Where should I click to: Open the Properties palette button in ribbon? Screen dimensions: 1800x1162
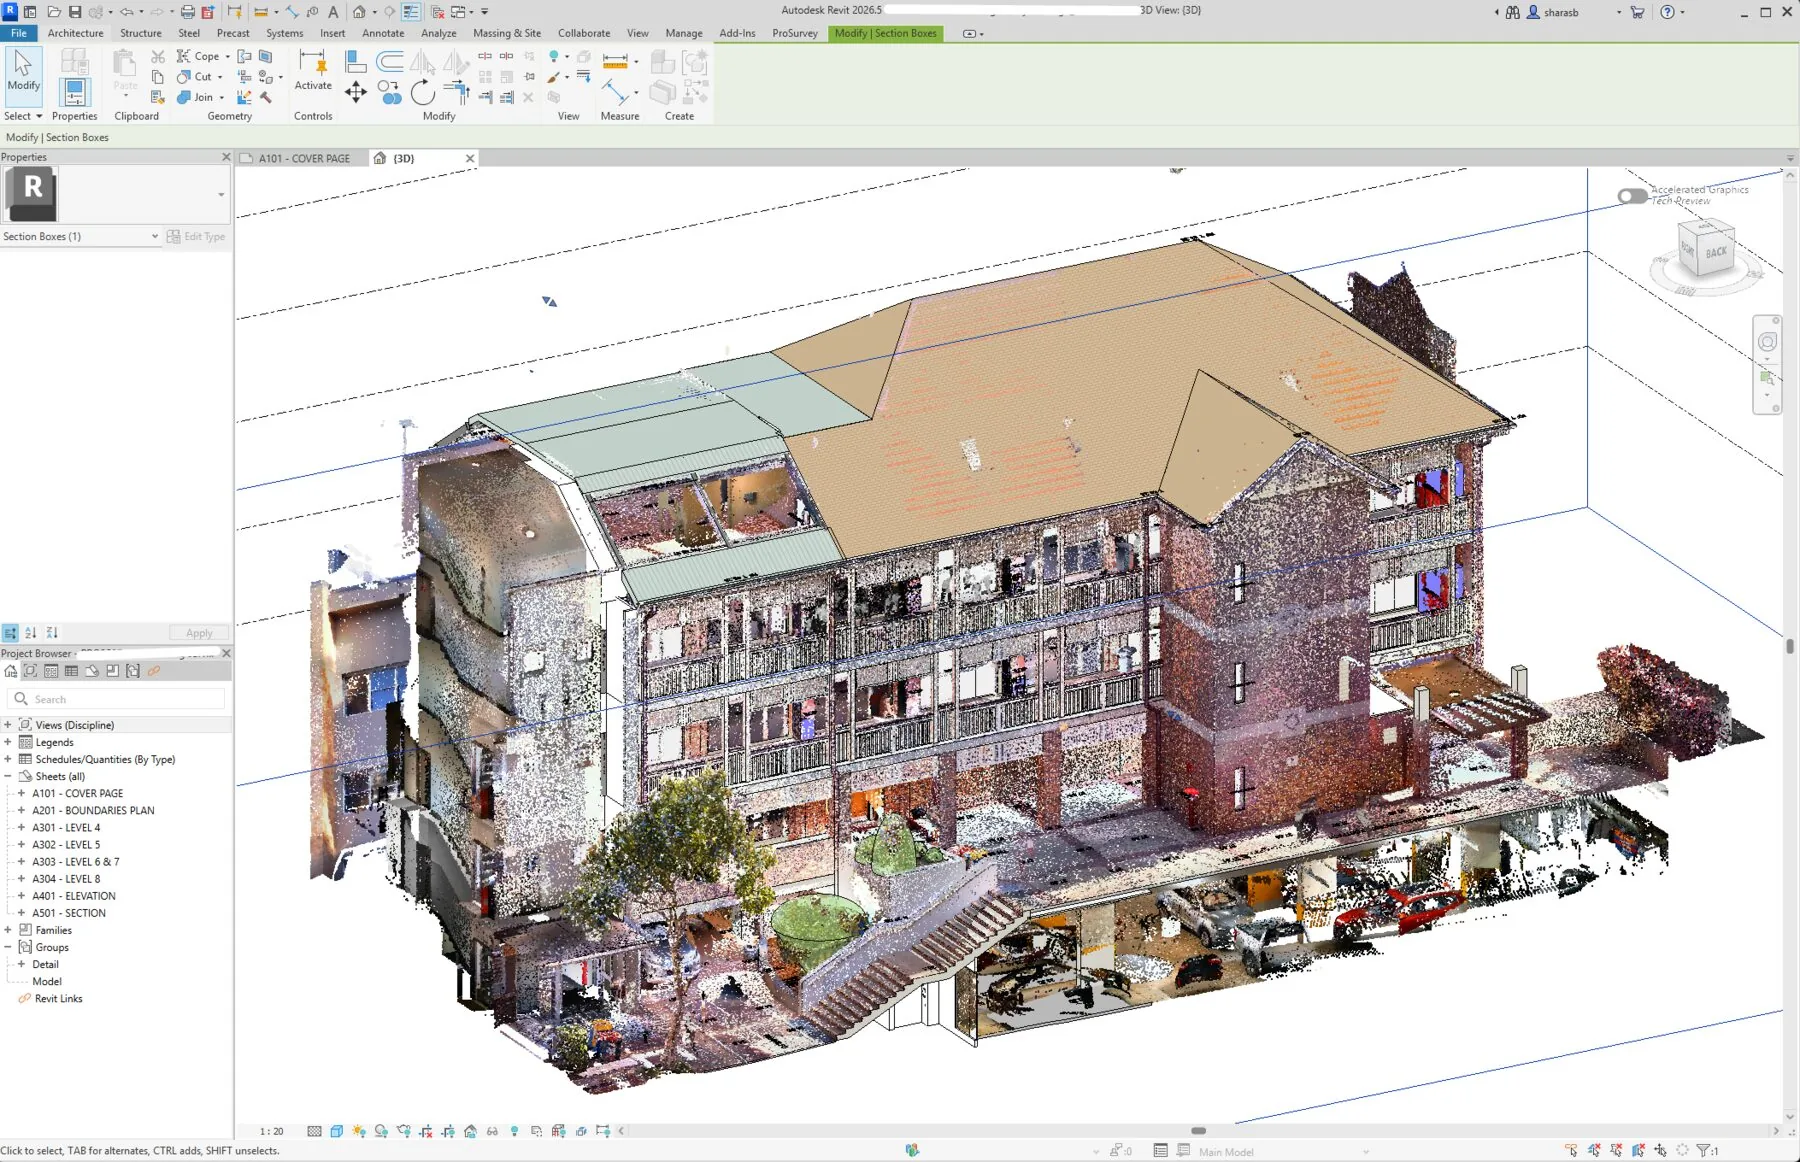click(x=74, y=93)
